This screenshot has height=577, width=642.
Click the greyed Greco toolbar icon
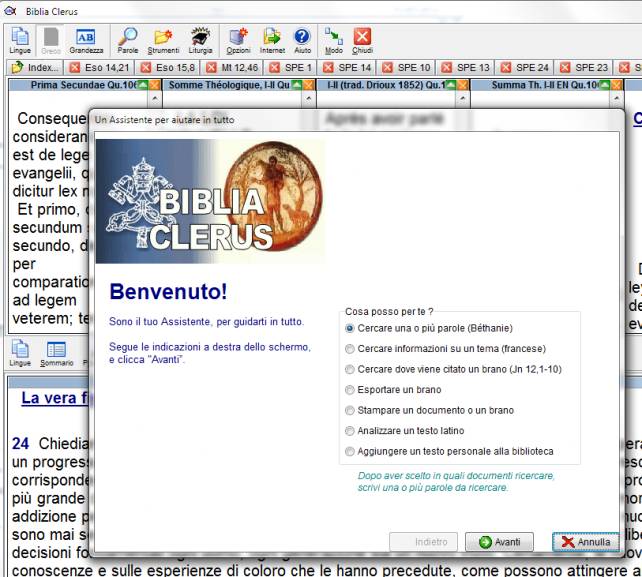(51, 41)
